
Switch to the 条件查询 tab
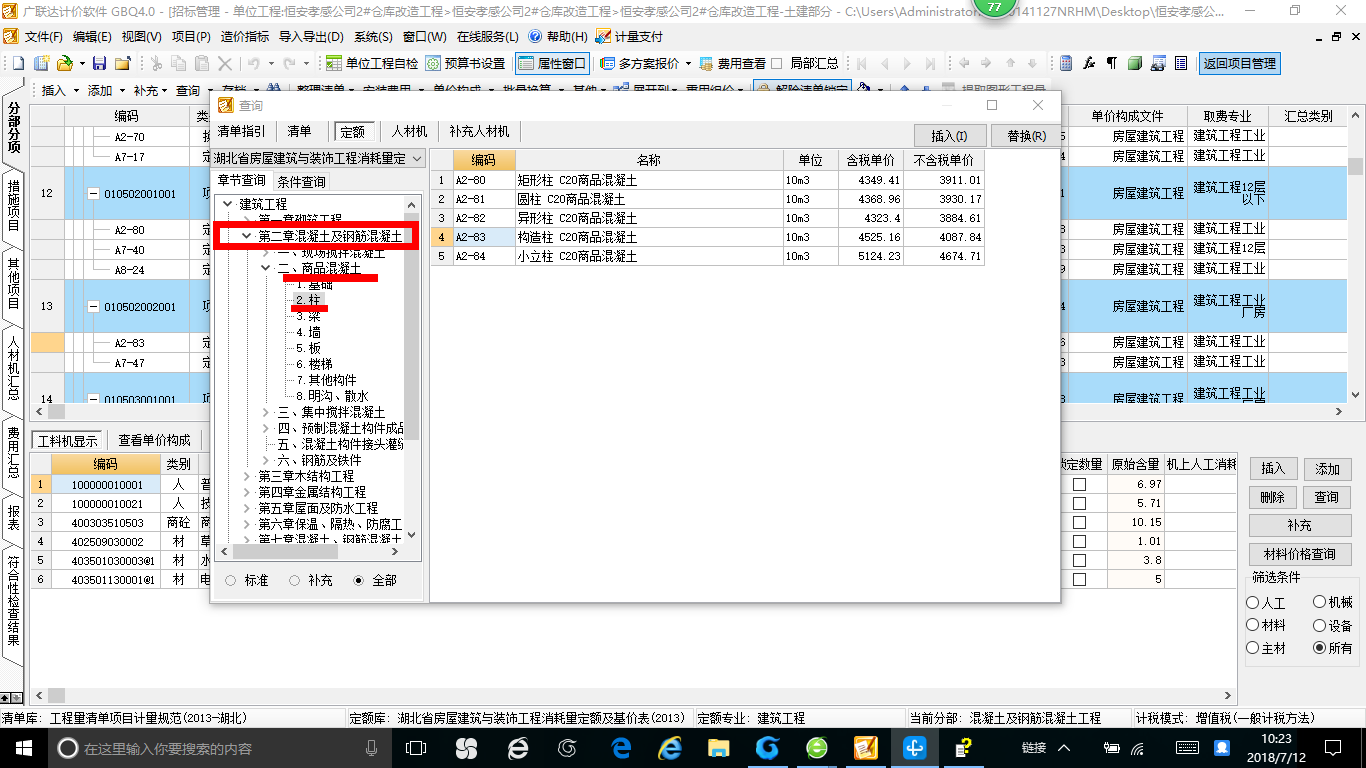click(301, 182)
